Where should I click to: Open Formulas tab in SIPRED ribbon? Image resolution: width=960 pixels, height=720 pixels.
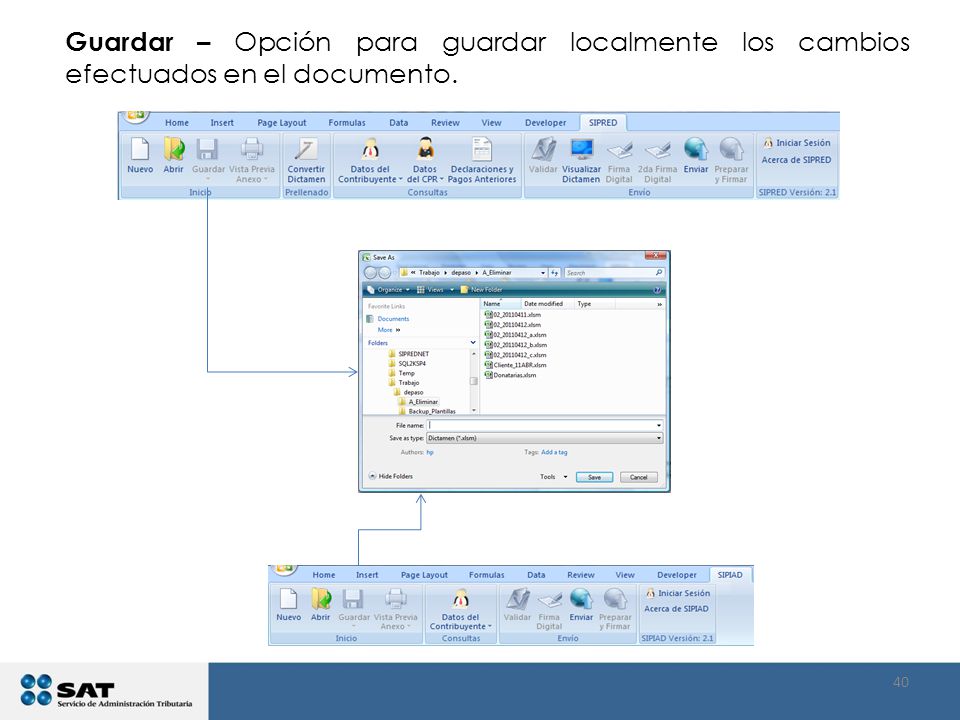[347, 122]
